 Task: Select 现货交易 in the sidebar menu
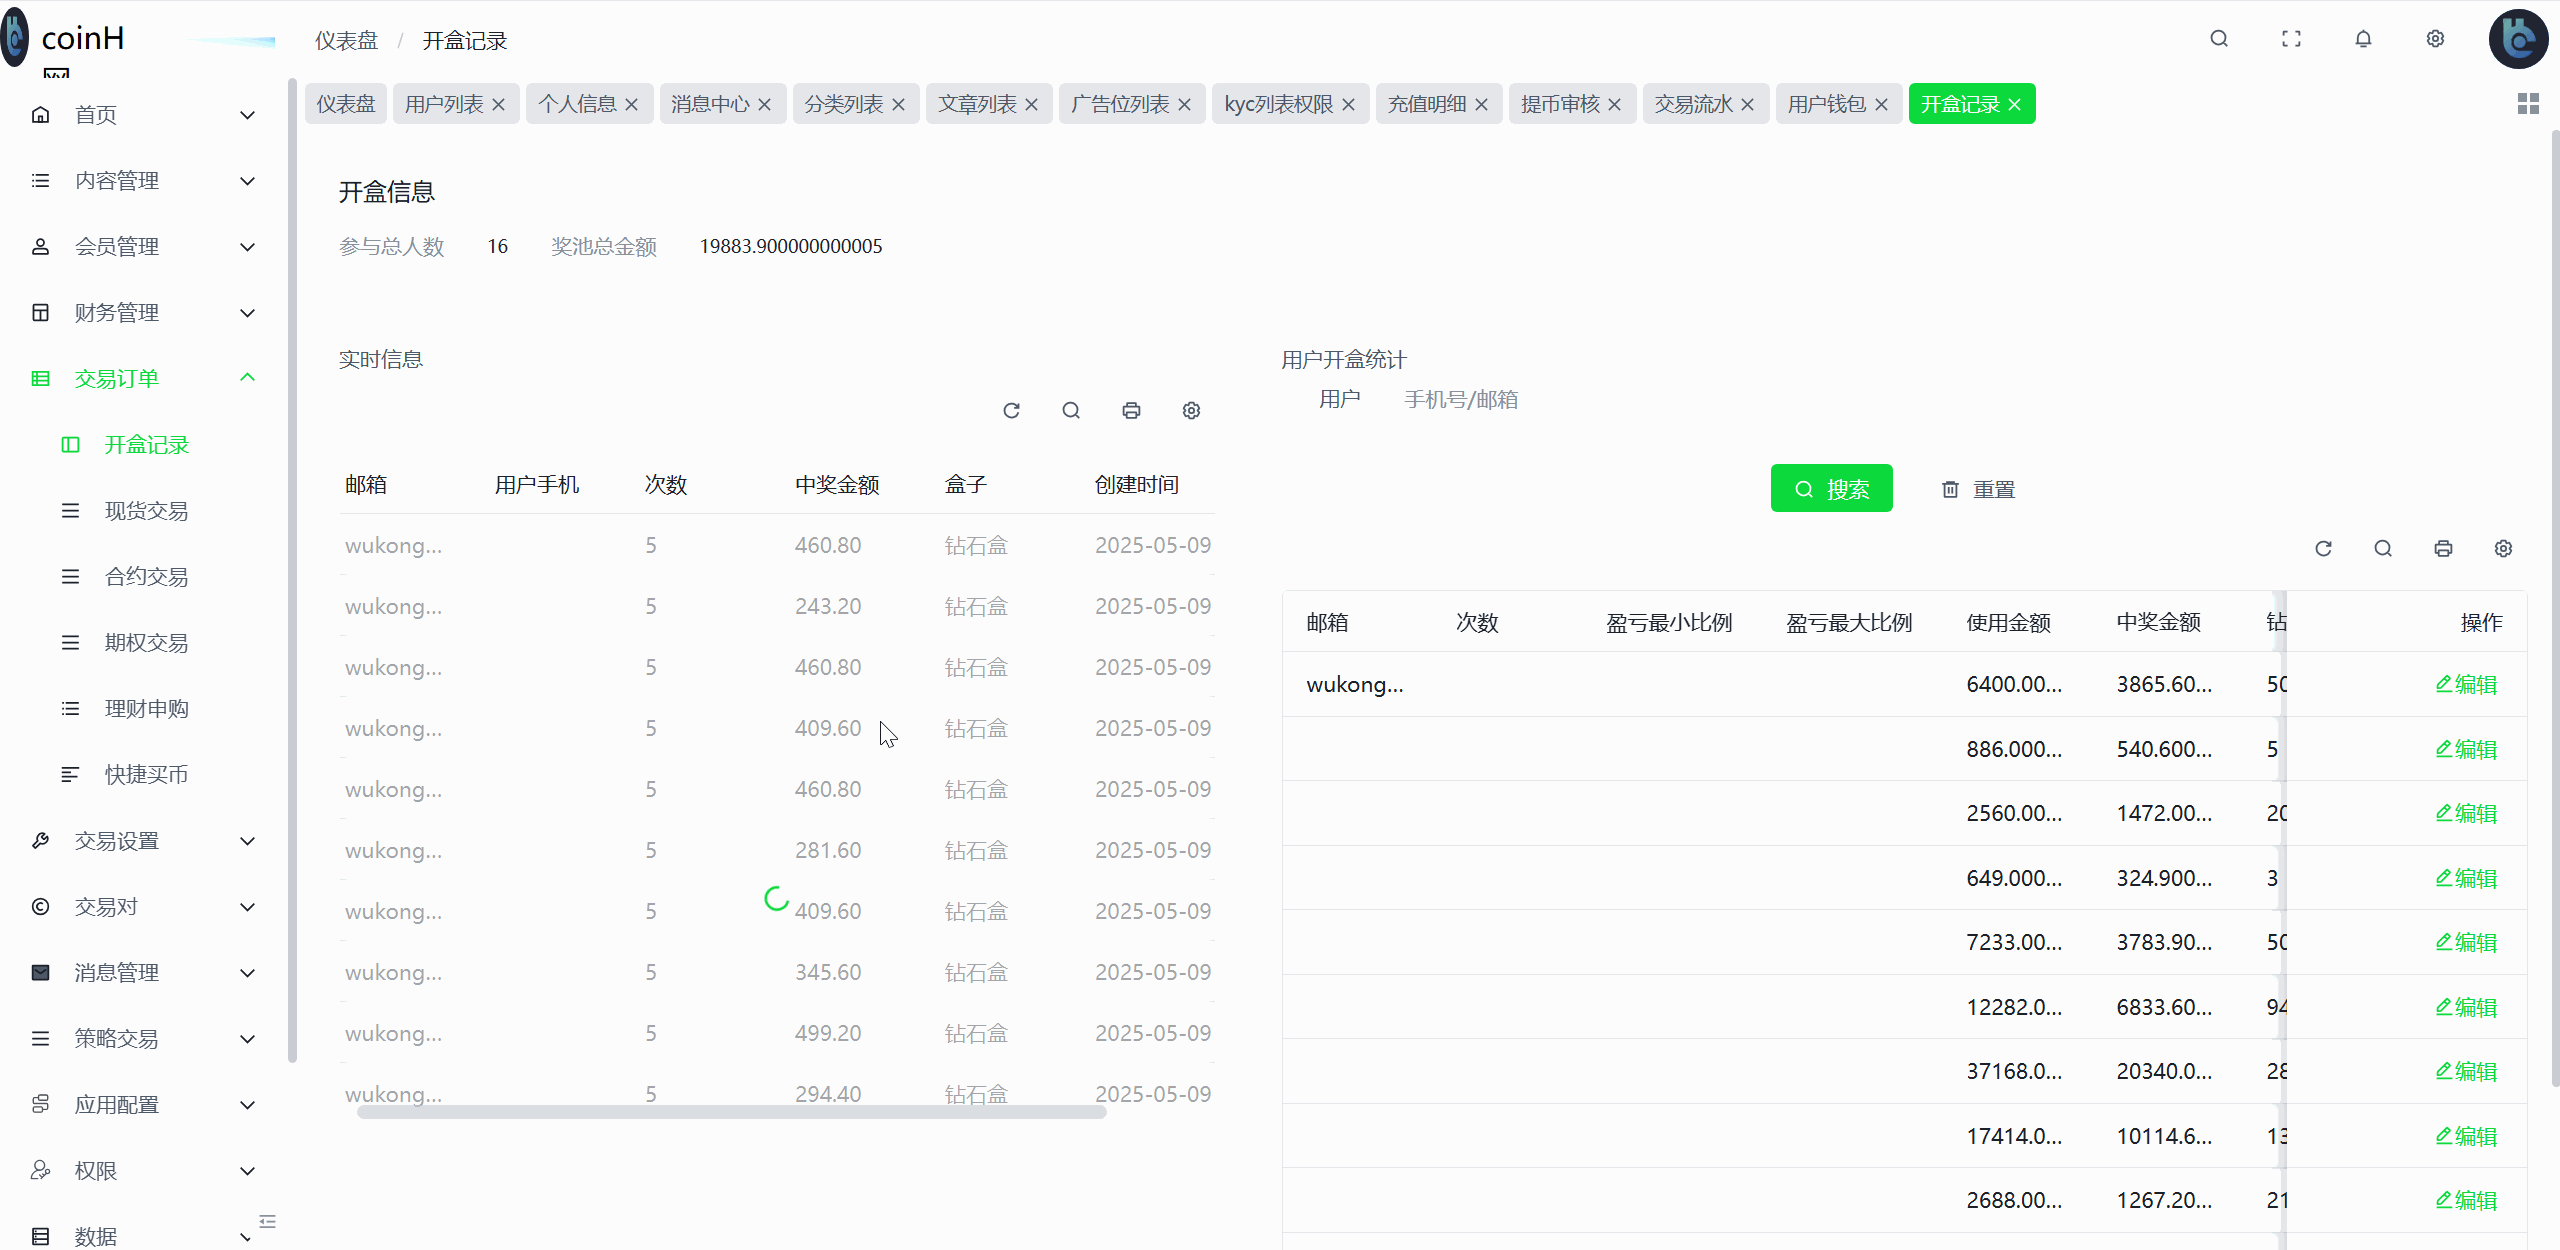(x=146, y=510)
